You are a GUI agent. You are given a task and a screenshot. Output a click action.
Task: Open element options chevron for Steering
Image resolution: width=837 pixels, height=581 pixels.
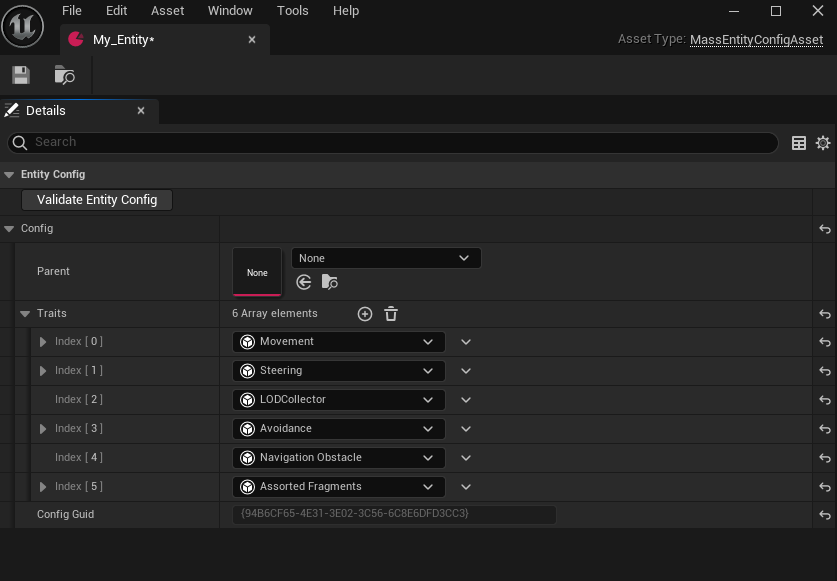(466, 371)
